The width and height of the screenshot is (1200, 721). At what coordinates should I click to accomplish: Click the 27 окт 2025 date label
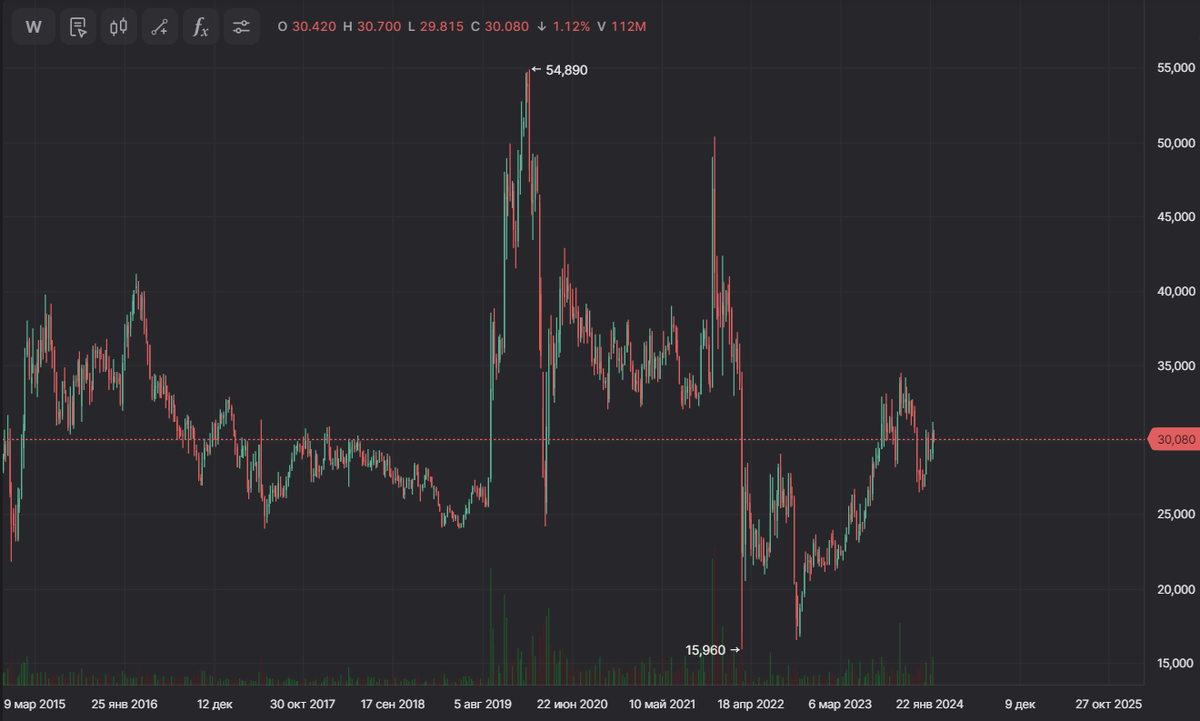pos(1108,704)
